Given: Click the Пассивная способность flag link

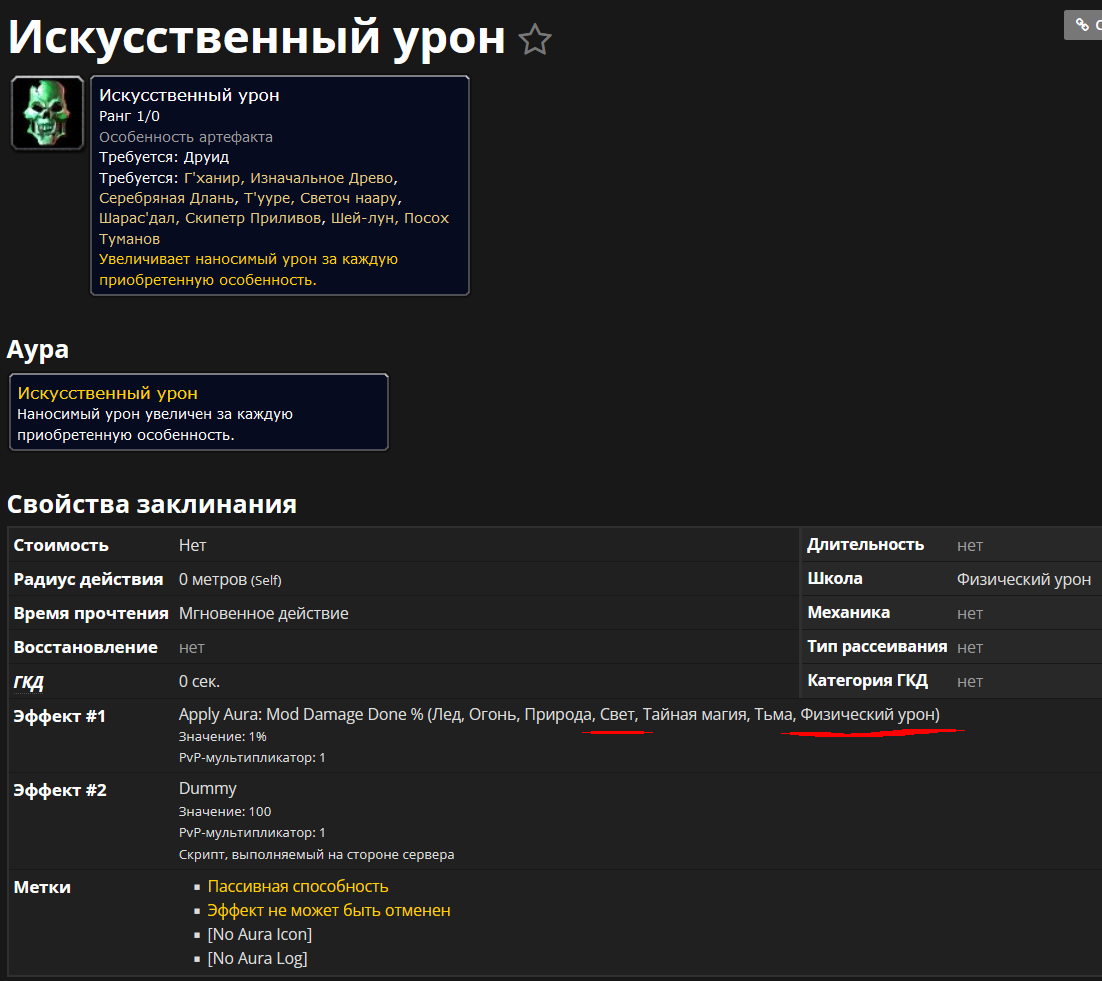Looking at the screenshot, I should [x=297, y=887].
